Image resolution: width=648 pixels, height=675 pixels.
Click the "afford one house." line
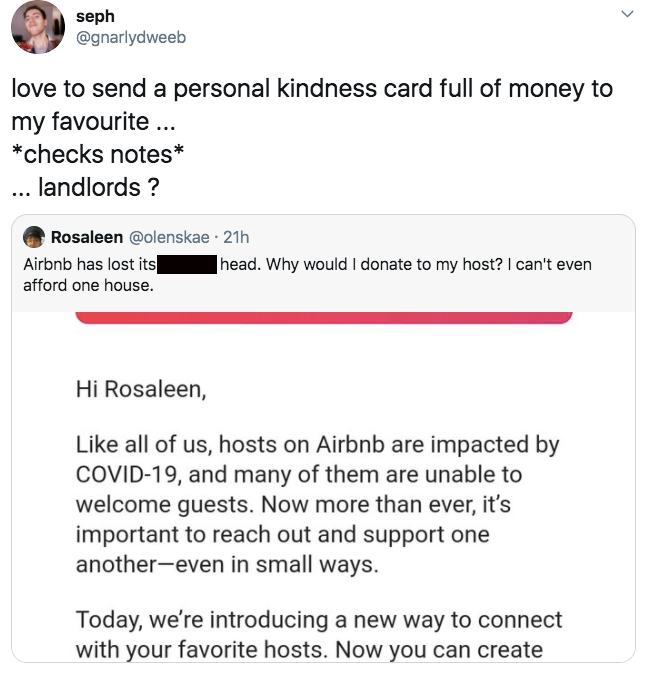point(89,284)
